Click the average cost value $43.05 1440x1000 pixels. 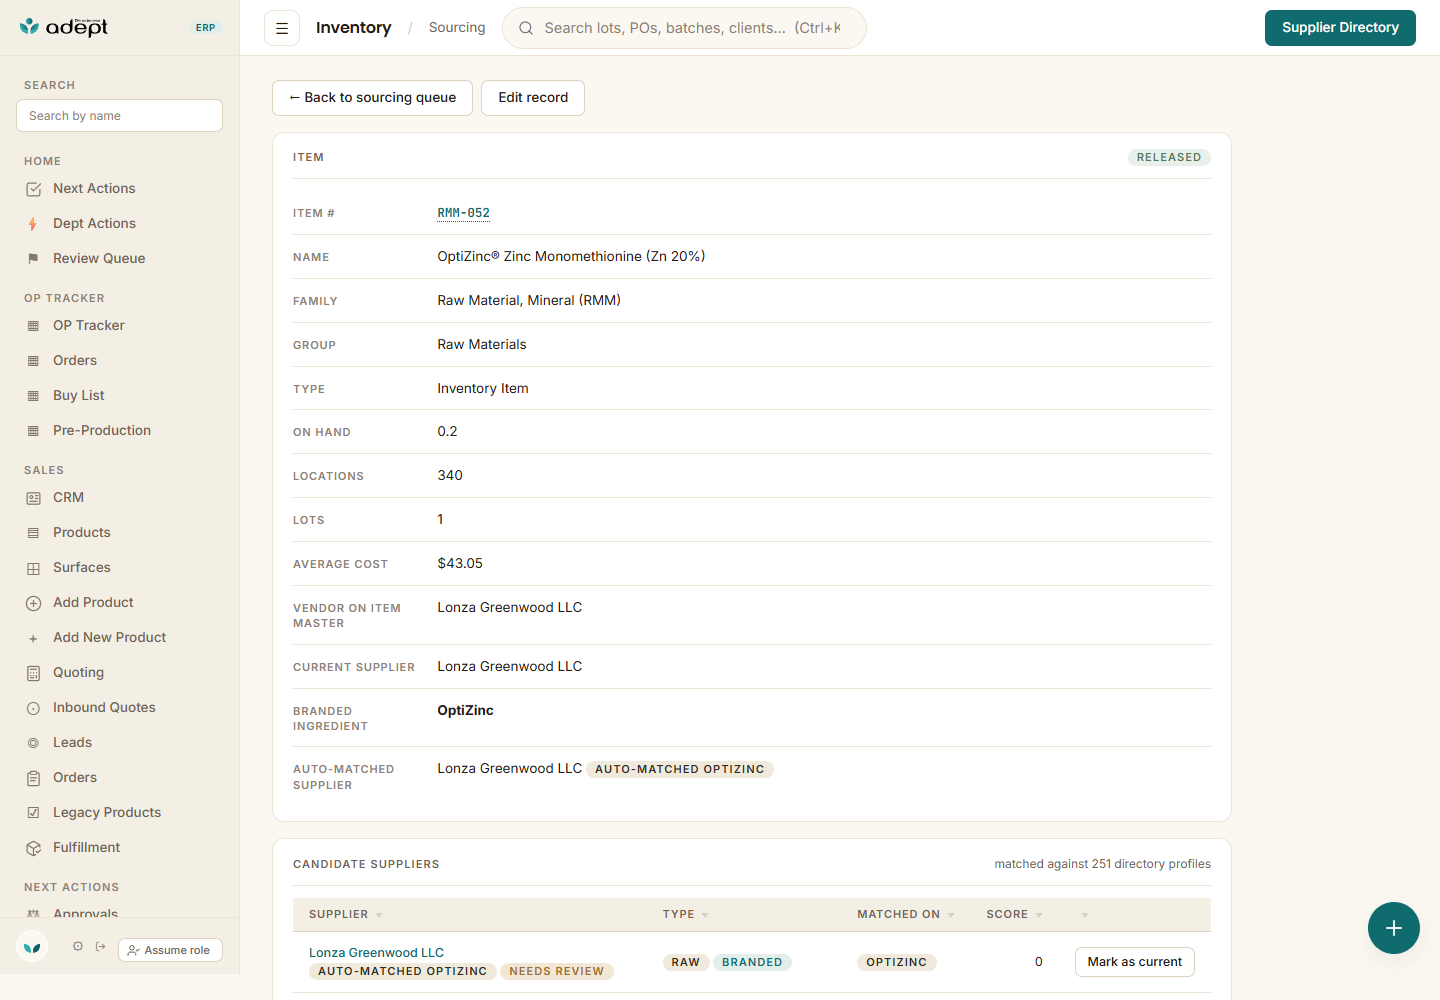click(x=460, y=564)
